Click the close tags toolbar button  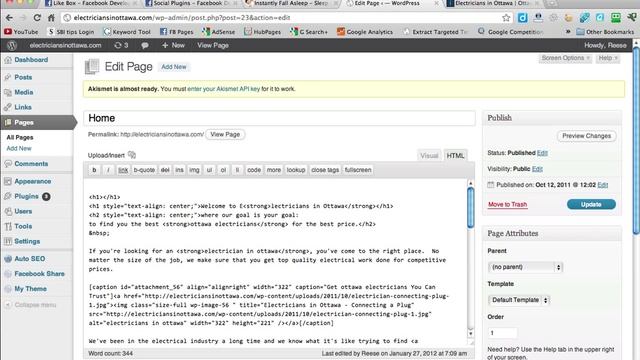[325, 170]
